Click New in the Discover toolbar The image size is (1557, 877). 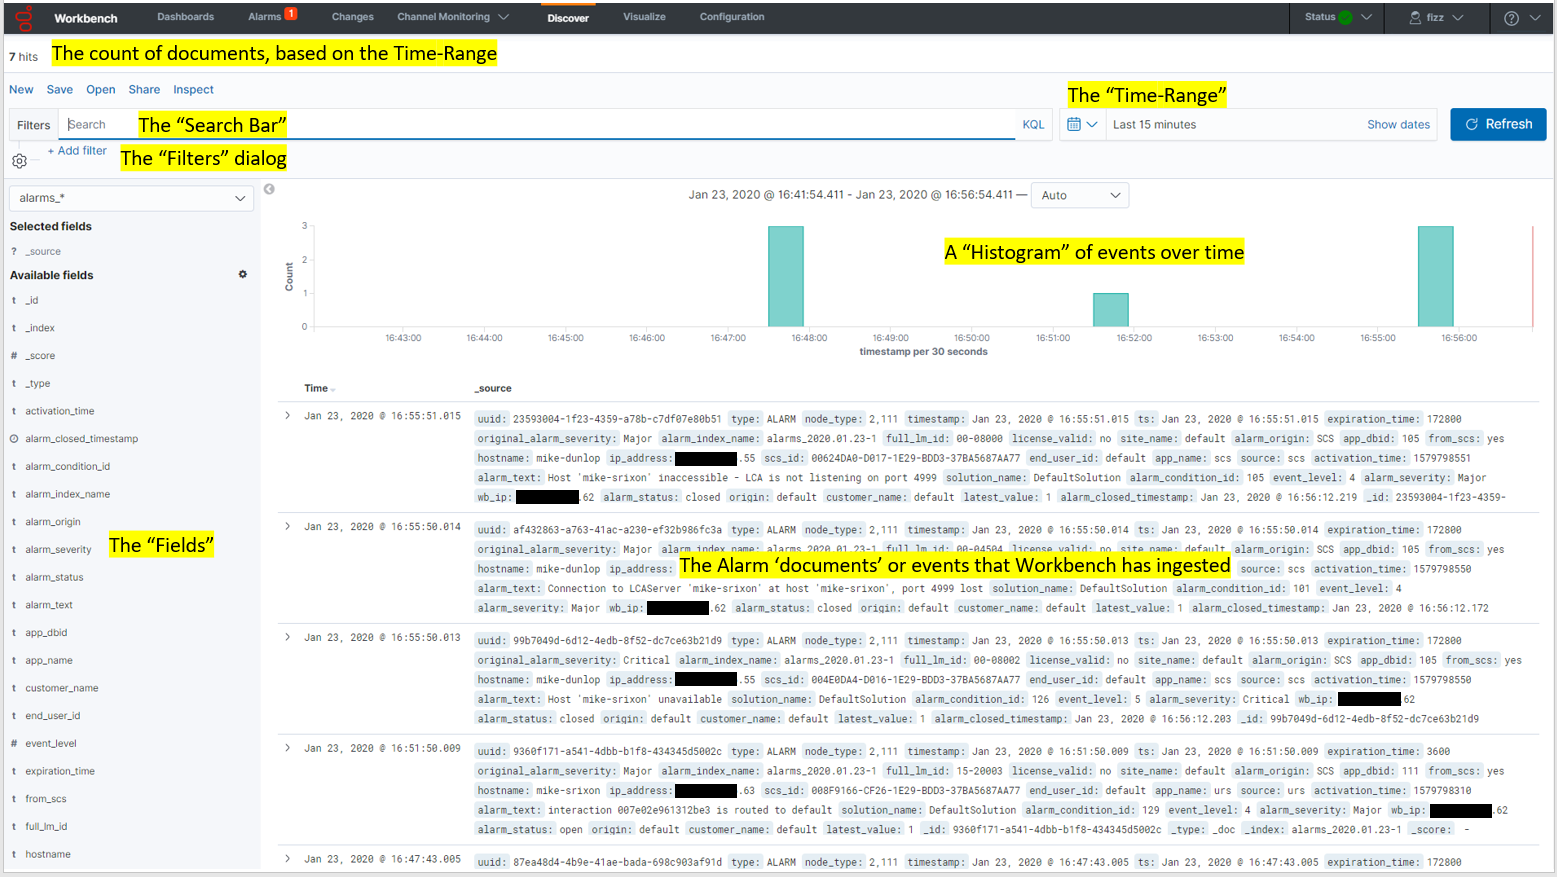21,90
